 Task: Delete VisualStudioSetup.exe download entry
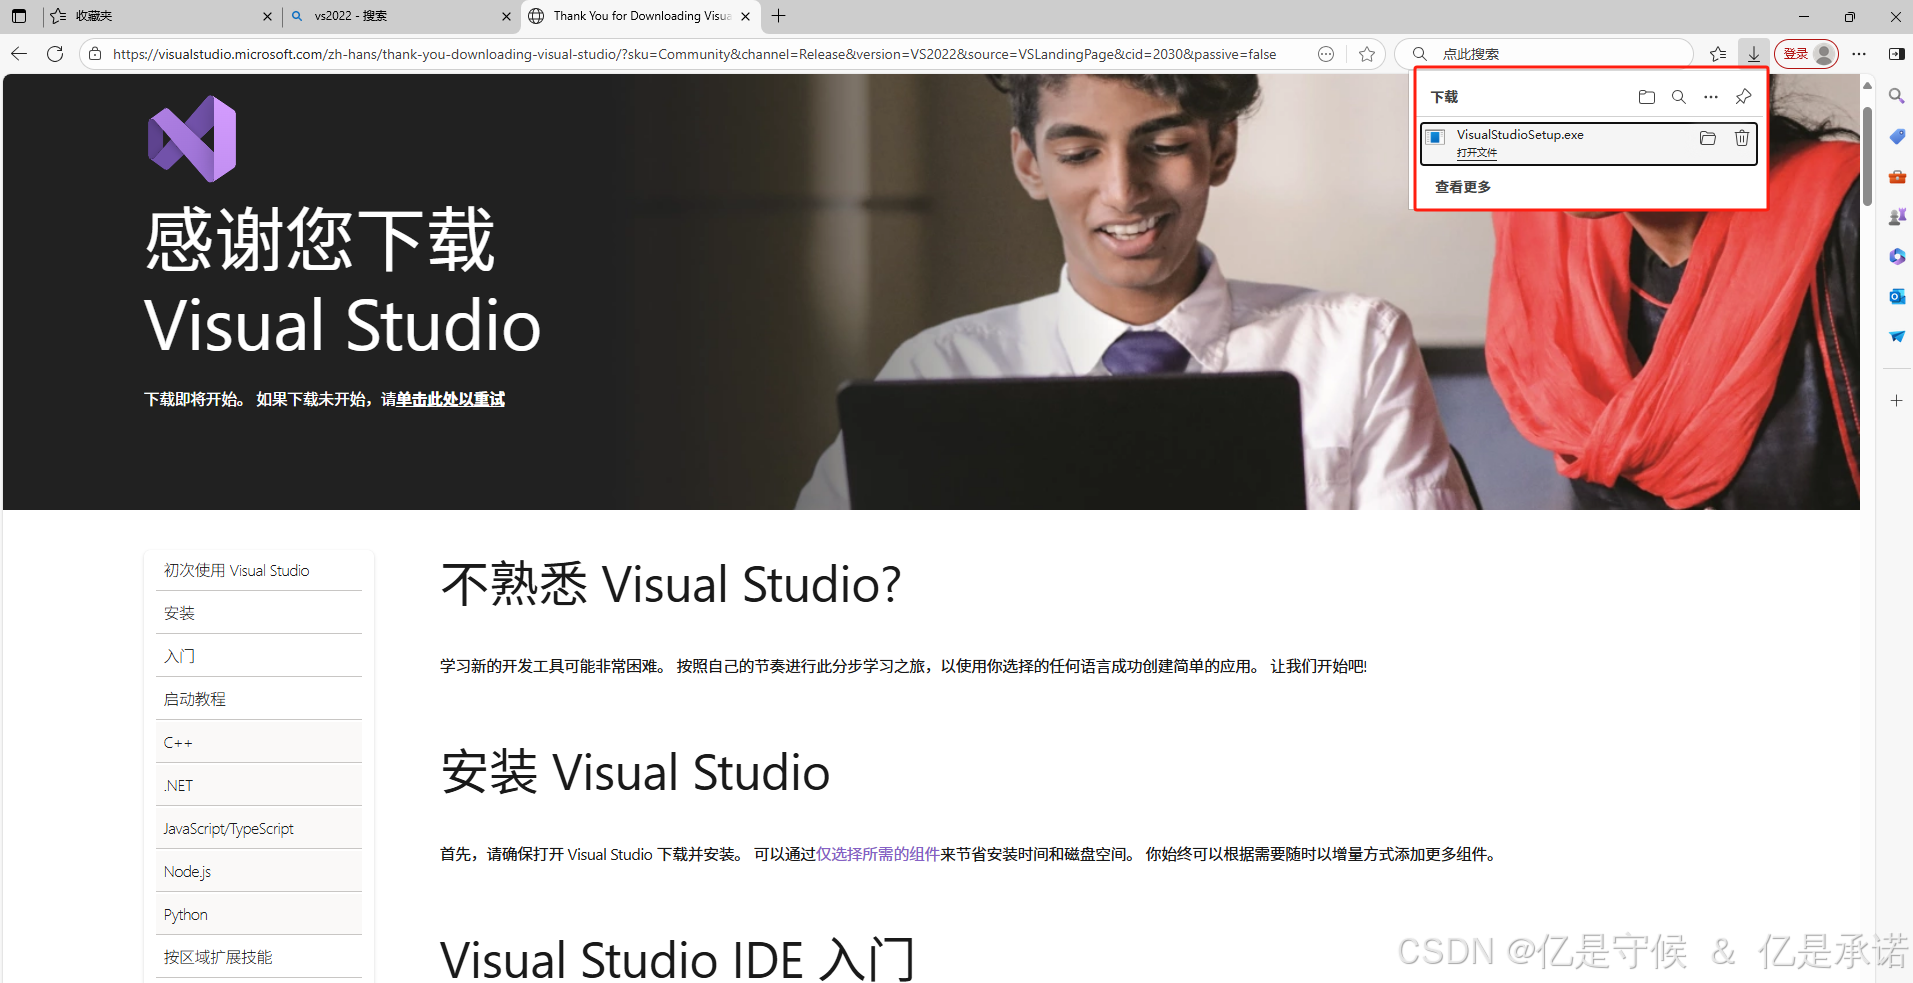point(1742,138)
